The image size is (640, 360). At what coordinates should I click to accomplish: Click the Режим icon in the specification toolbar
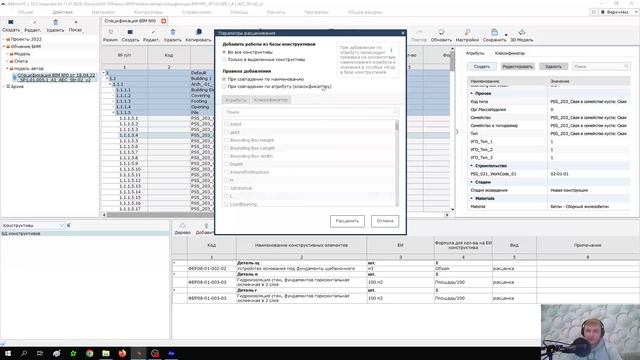(x=110, y=32)
